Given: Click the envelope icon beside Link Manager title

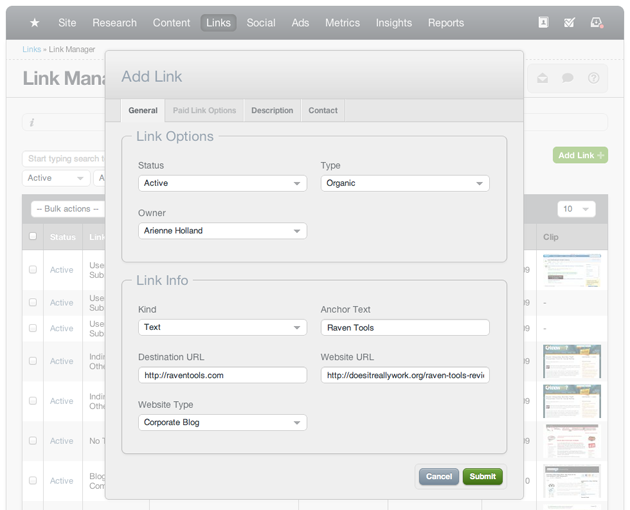Looking at the screenshot, I should click(542, 78).
